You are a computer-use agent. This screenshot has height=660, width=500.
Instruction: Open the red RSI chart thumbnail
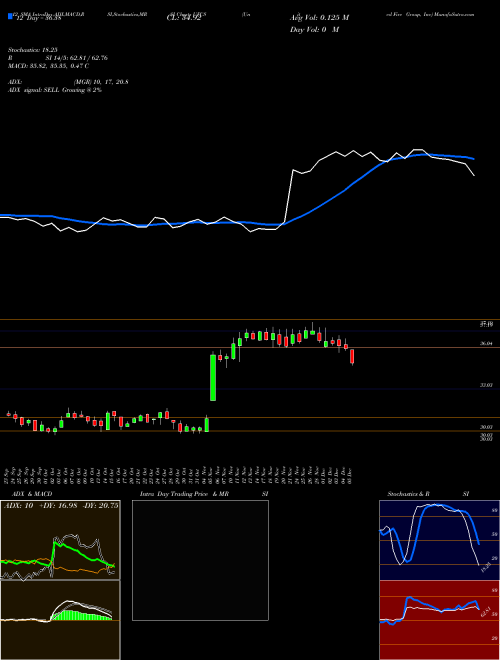pos(439,620)
